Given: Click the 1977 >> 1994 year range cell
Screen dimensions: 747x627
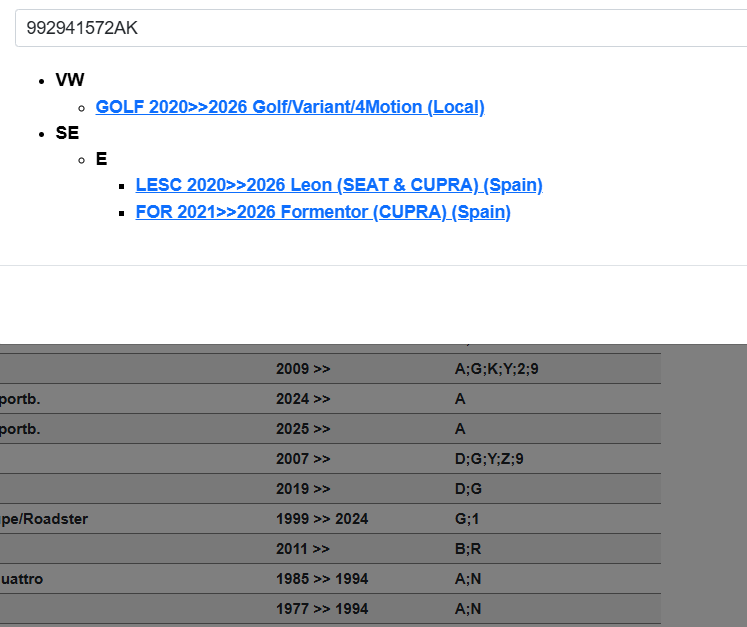Looking at the screenshot, I should click(x=322, y=609).
